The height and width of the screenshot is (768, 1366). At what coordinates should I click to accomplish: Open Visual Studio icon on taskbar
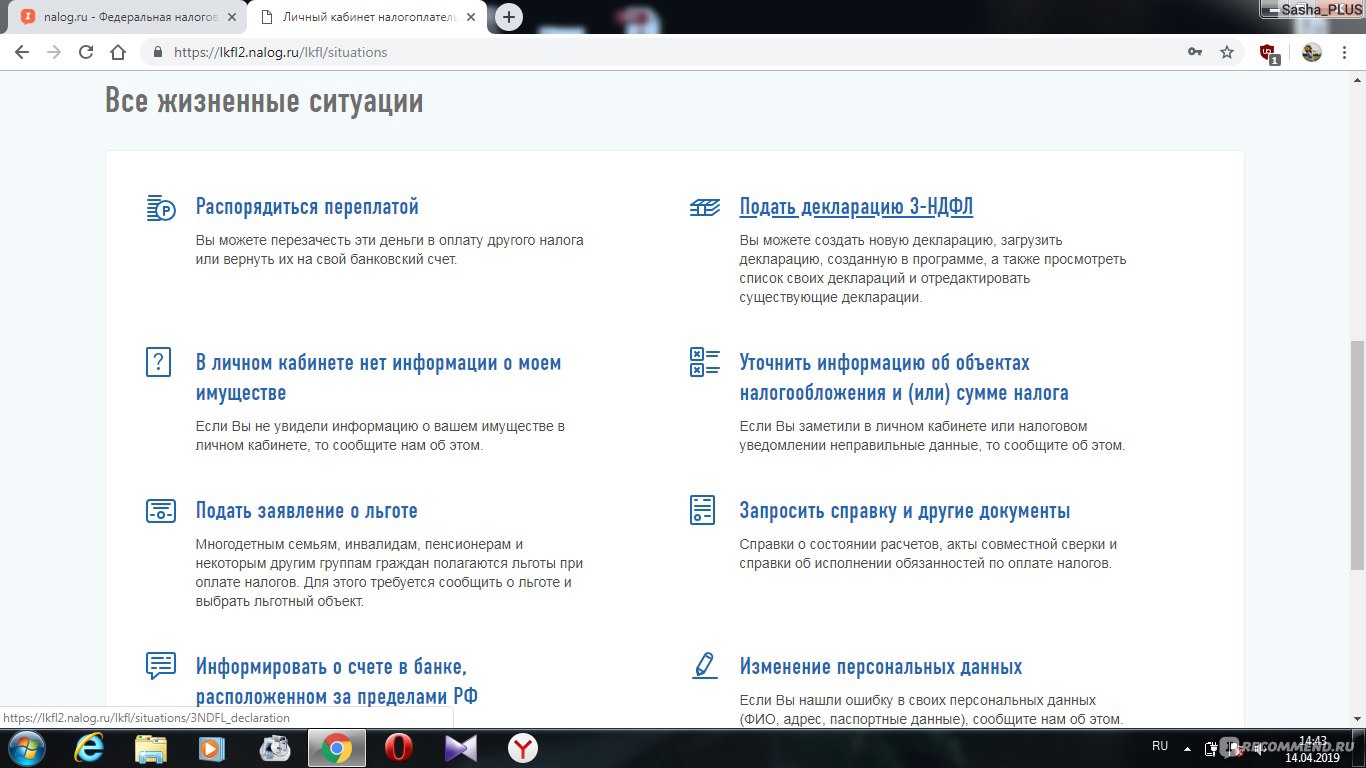tap(461, 748)
